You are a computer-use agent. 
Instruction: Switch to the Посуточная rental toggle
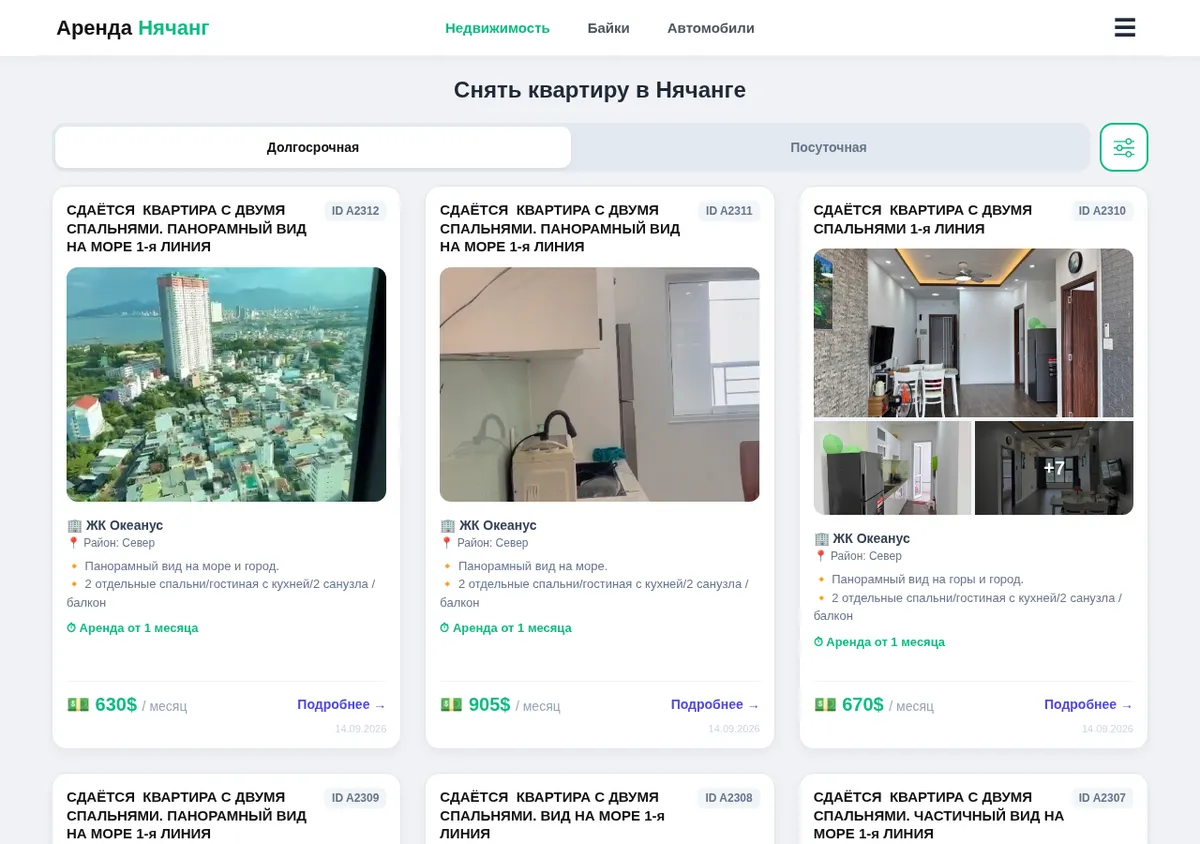coord(828,147)
